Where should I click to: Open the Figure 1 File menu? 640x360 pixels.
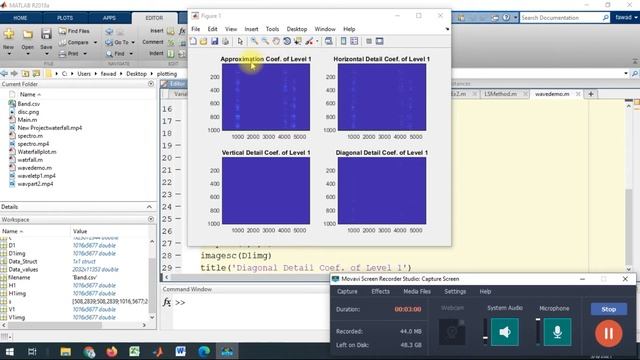click(196, 29)
